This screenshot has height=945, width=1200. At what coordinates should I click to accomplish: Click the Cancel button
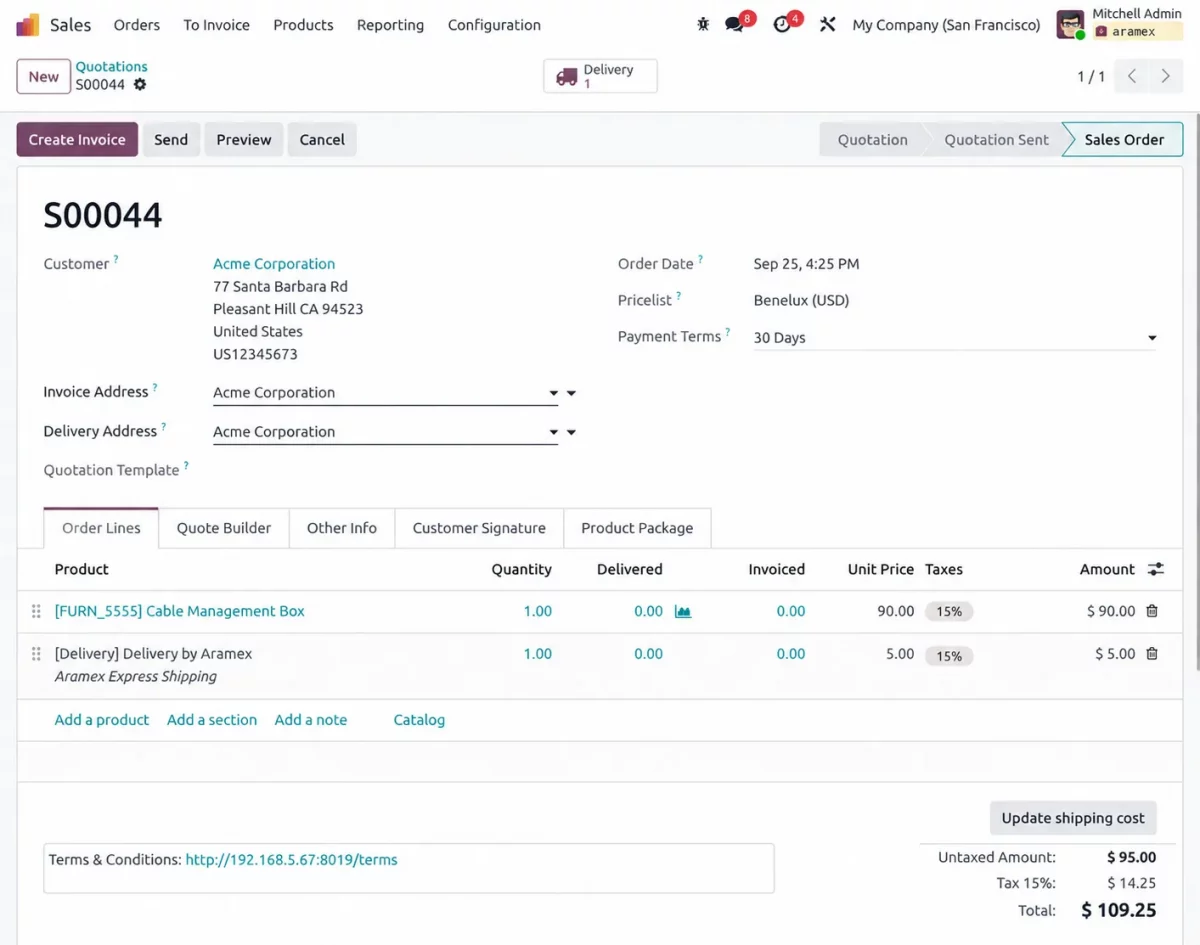322,140
